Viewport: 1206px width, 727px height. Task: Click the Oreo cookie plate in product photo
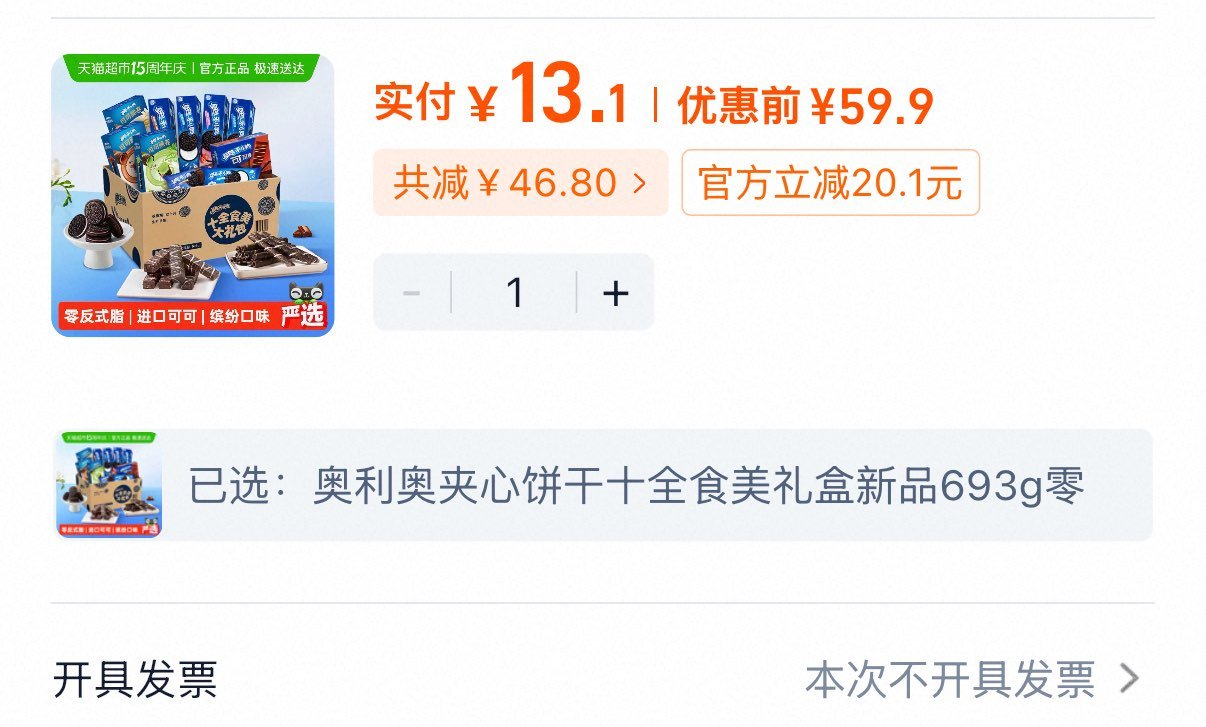(x=99, y=231)
